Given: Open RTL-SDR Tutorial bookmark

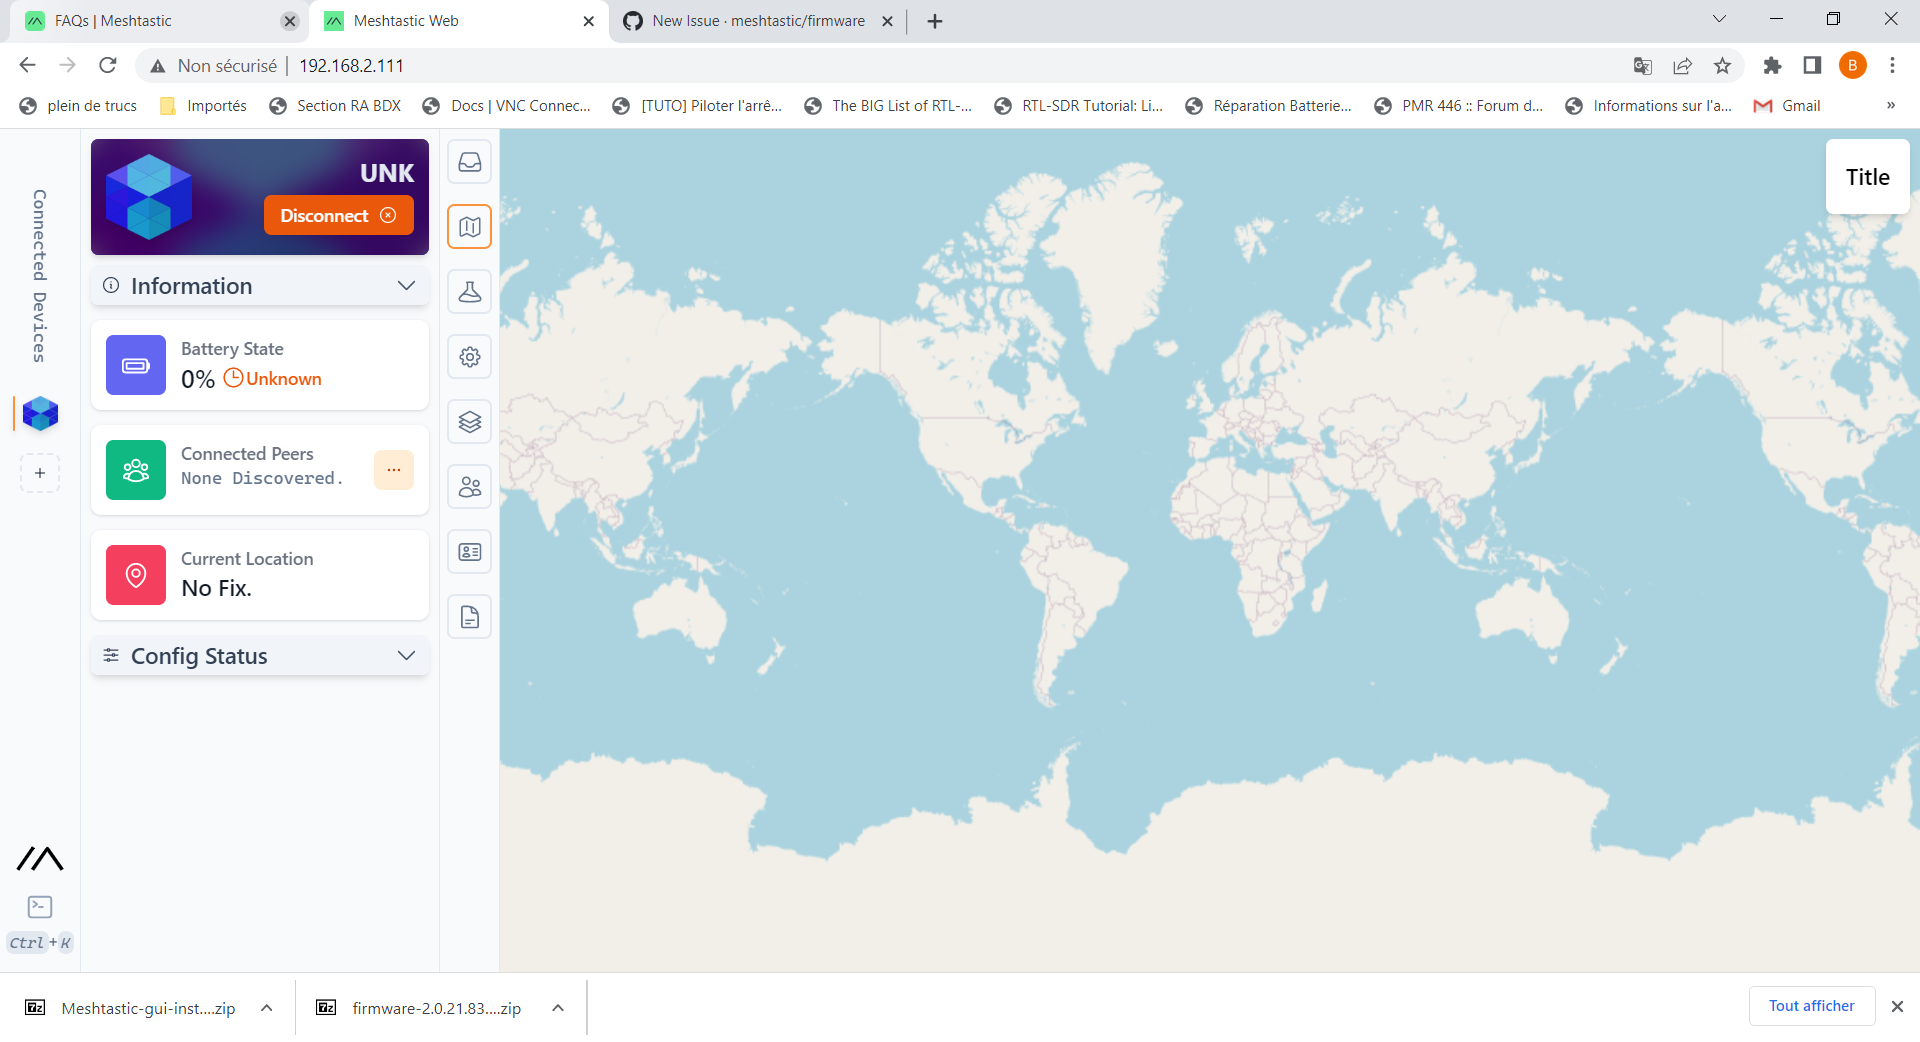Looking at the screenshot, I should coord(1079,106).
